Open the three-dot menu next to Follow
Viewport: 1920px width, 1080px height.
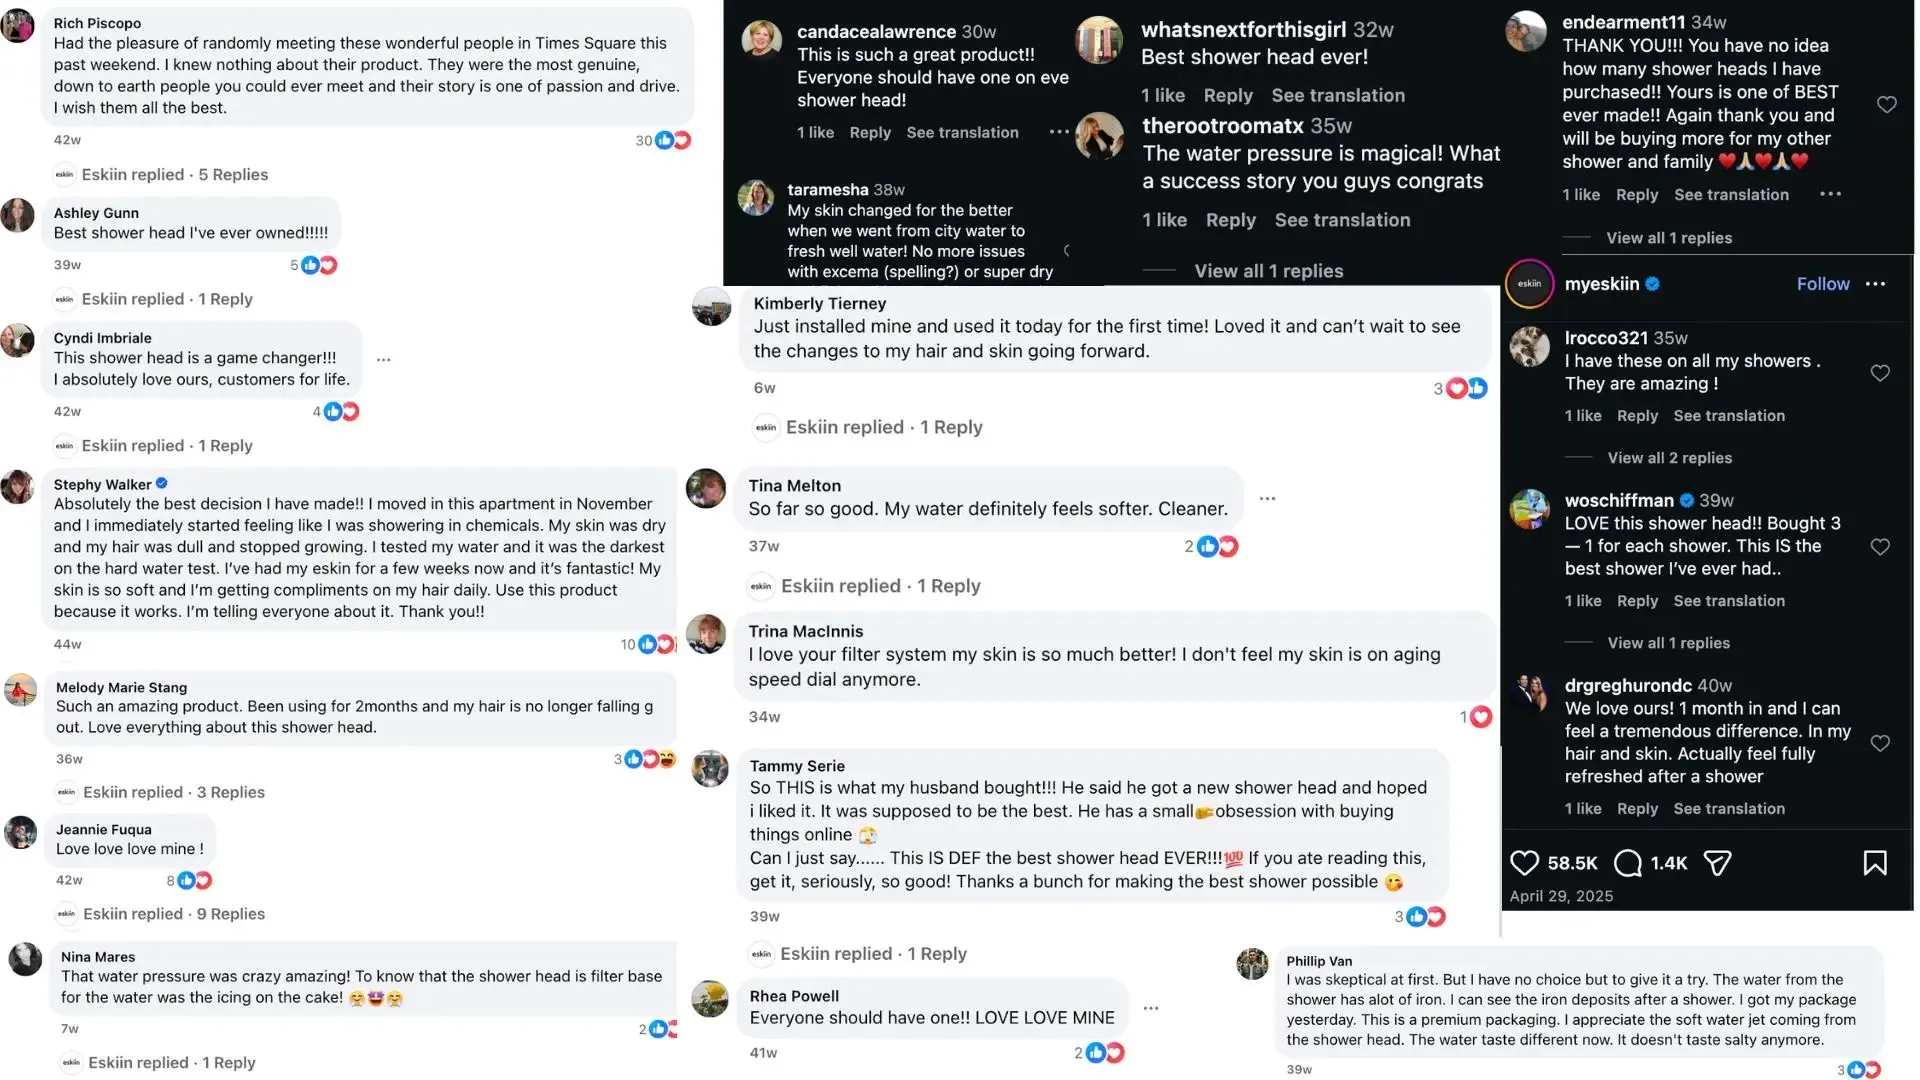click(x=1875, y=284)
